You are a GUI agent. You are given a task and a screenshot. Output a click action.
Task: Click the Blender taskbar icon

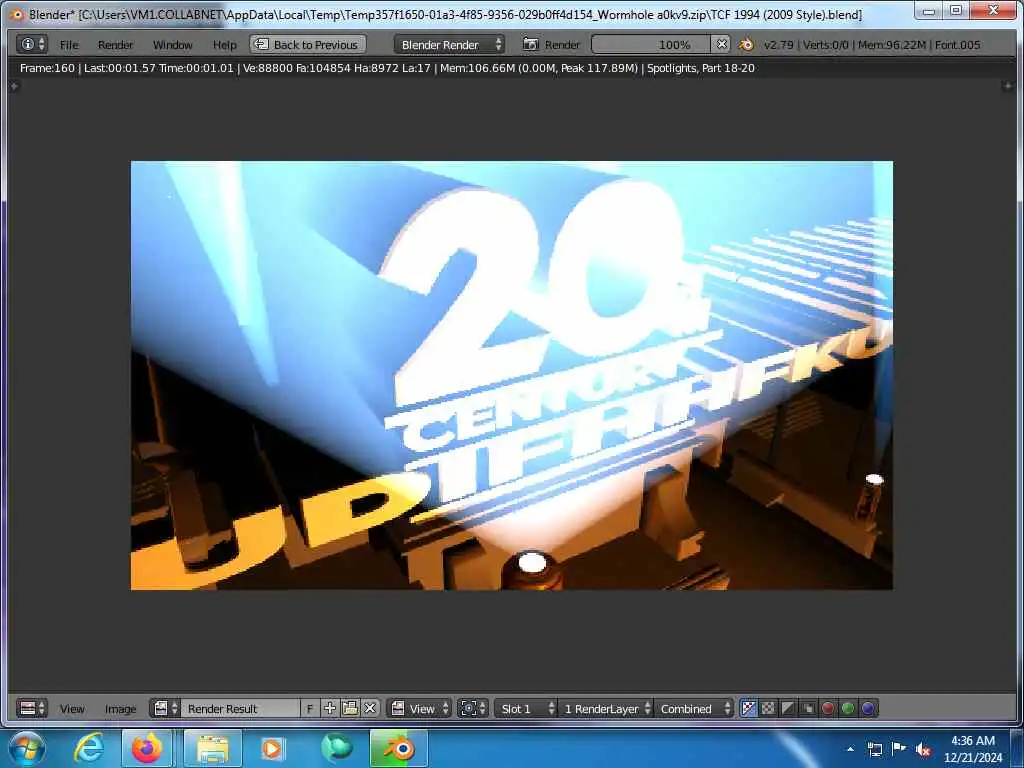pos(398,748)
